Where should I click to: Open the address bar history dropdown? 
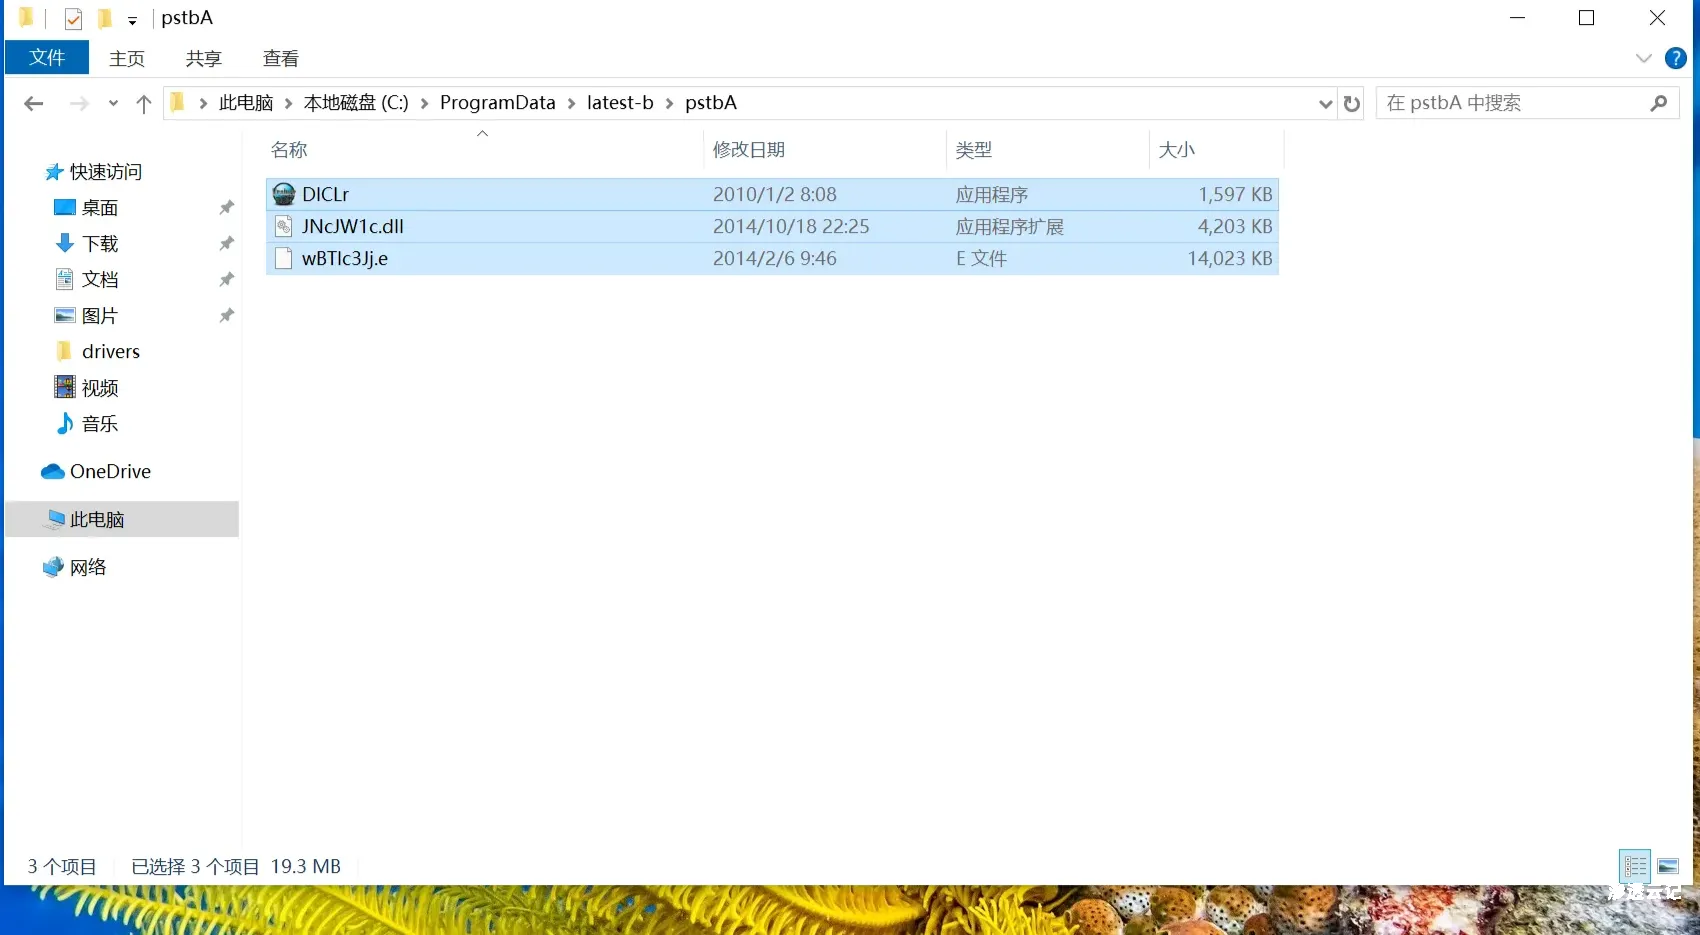point(1325,103)
